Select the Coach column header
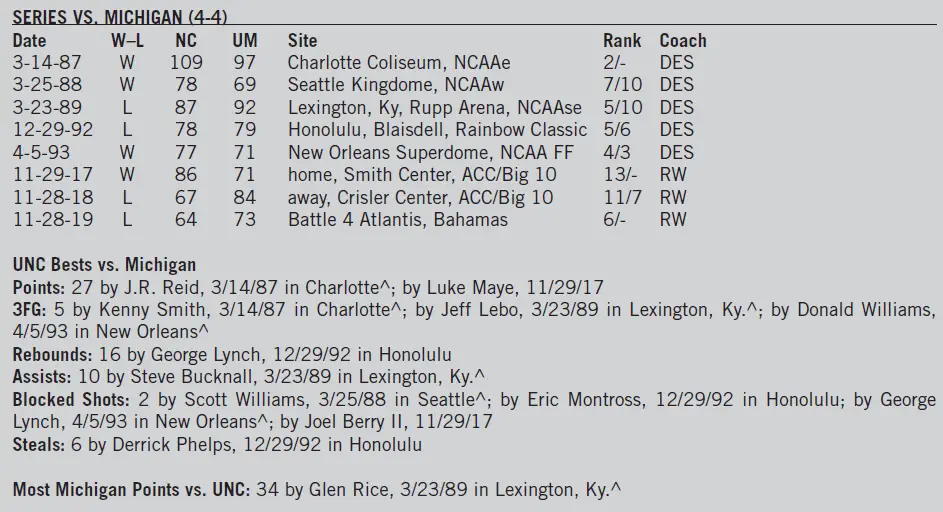This screenshot has height=512, width=943. [683, 41]
